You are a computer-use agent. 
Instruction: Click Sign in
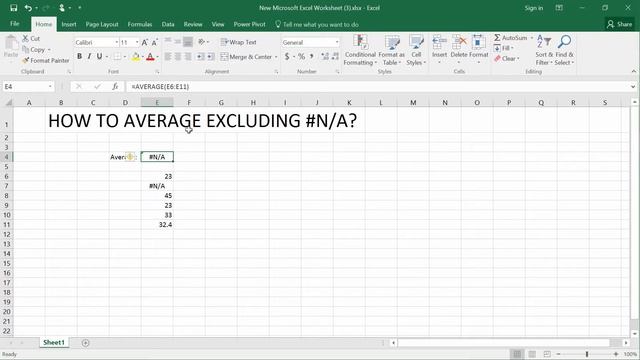click(534, 8)
